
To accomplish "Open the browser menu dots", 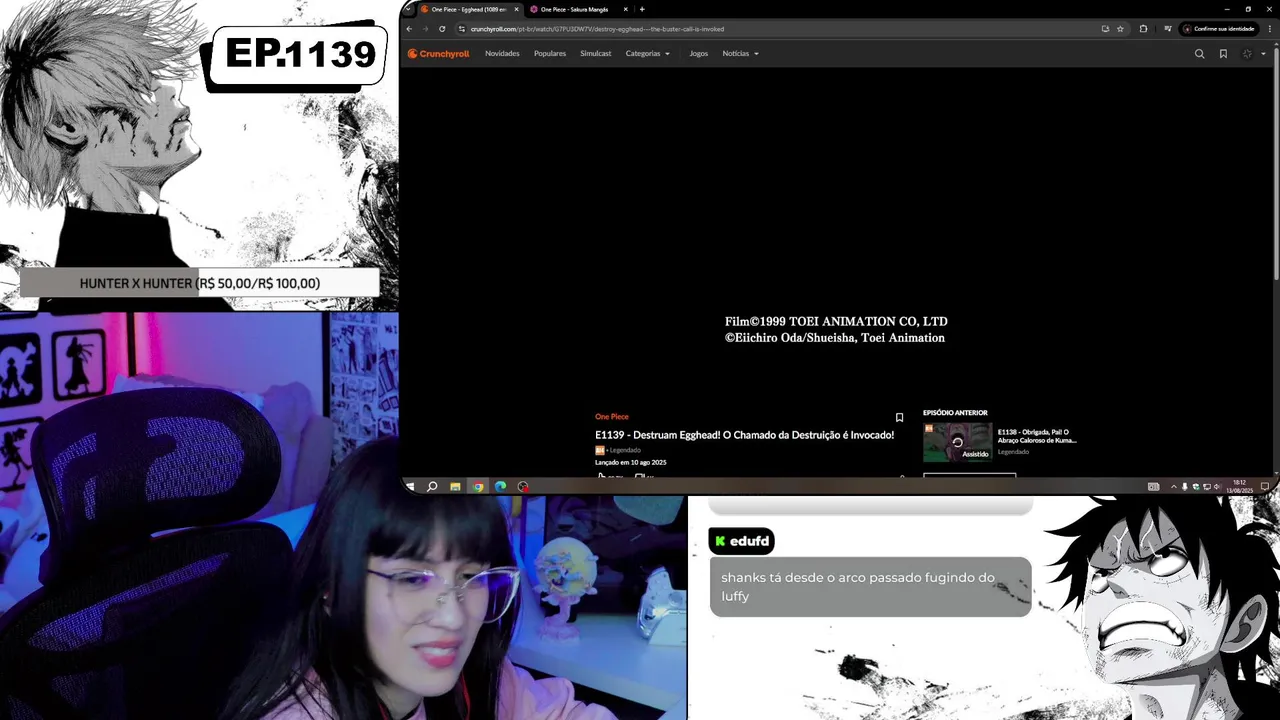I will pyautogui.click(x=1268, y=29).
